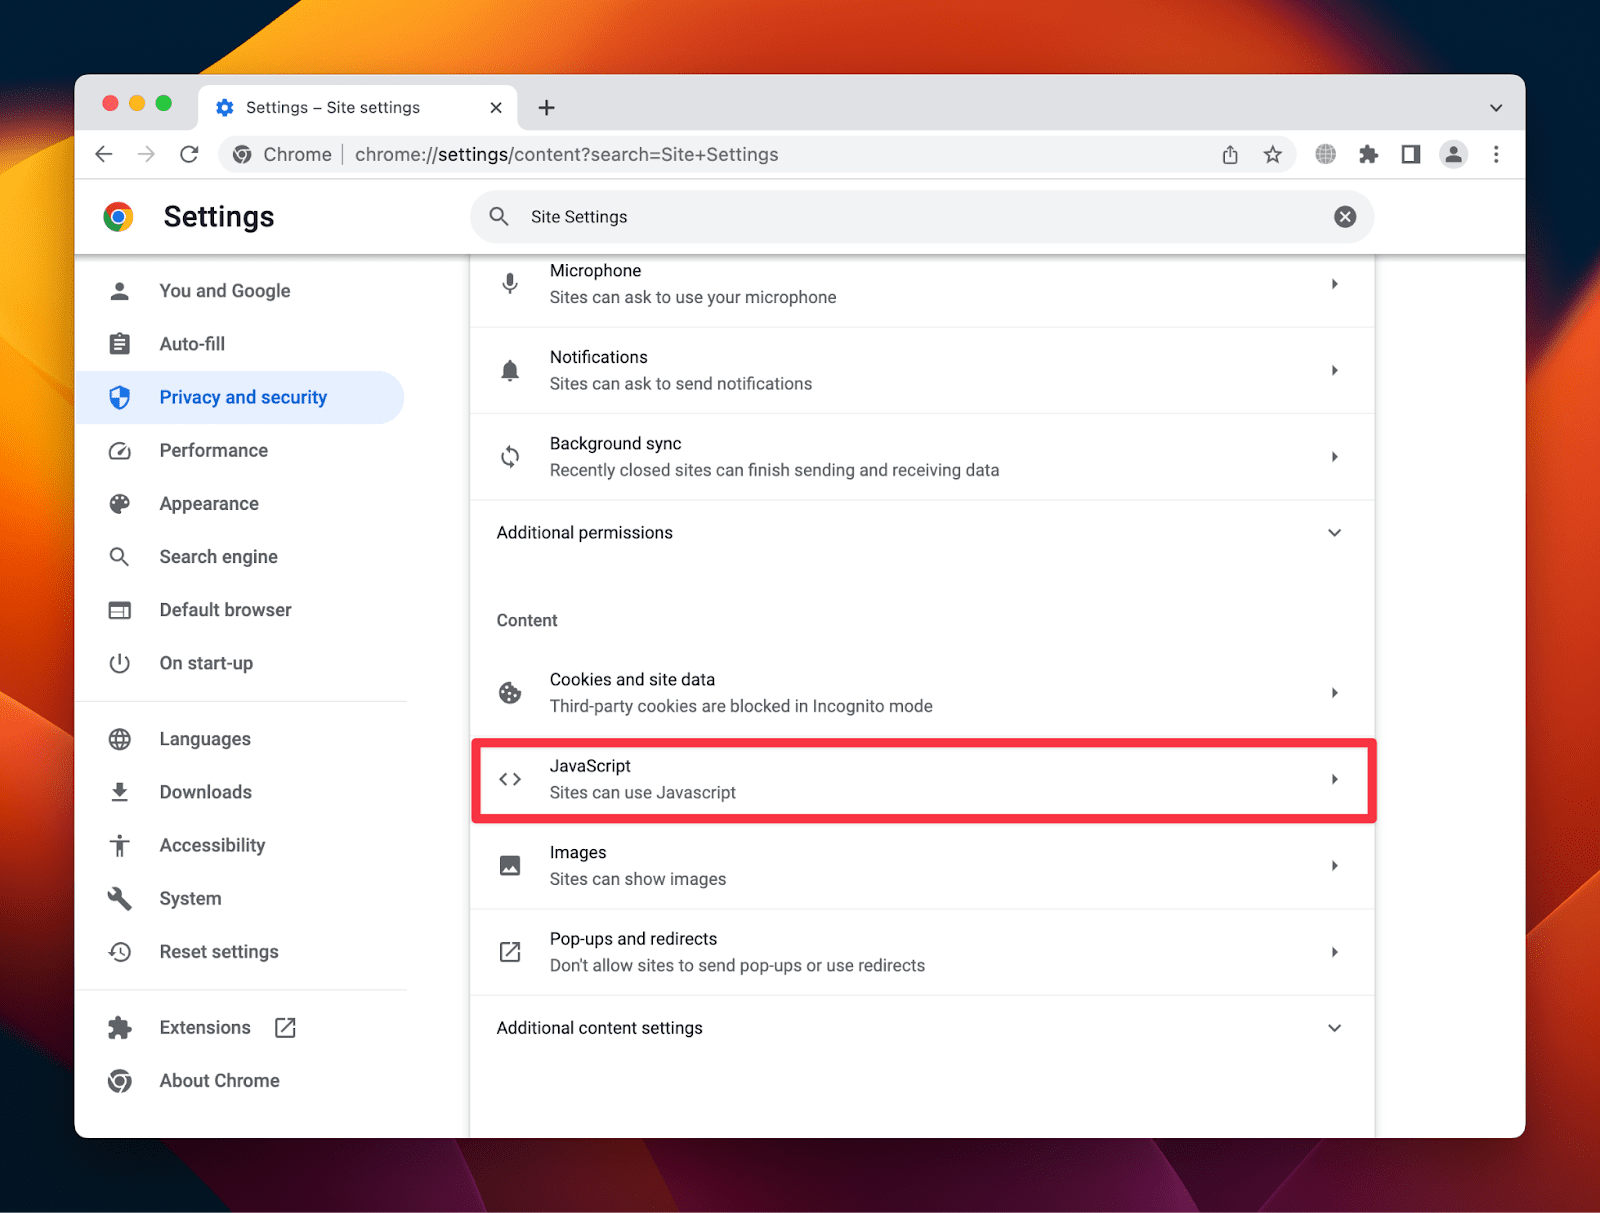This screenshot has width=1600, height=1213.
Task: Click the forward navigation arrow
Action: point(146,154)
